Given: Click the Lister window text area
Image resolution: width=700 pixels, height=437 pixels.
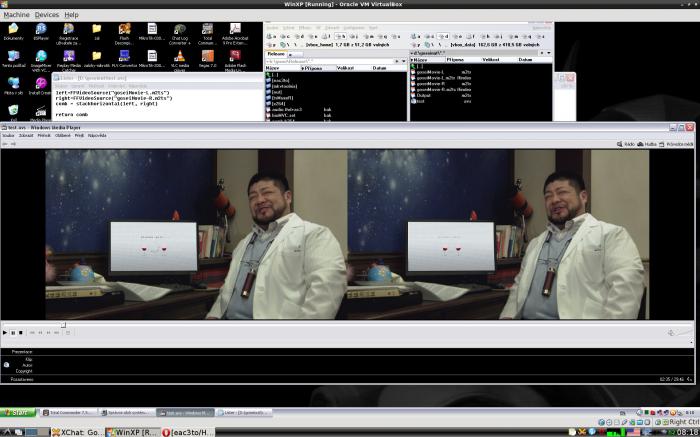Looking at the screenshot, I should click(158, 104).
